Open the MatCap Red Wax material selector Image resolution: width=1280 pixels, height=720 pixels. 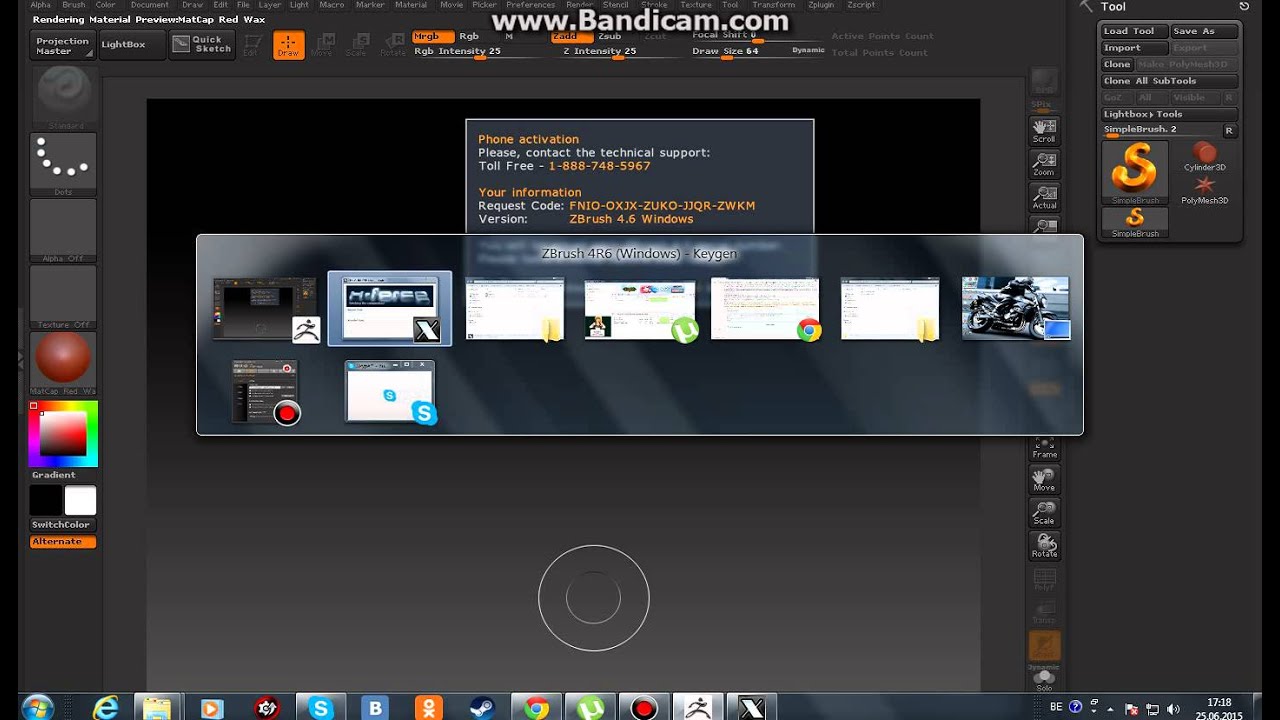coord(64,363)
